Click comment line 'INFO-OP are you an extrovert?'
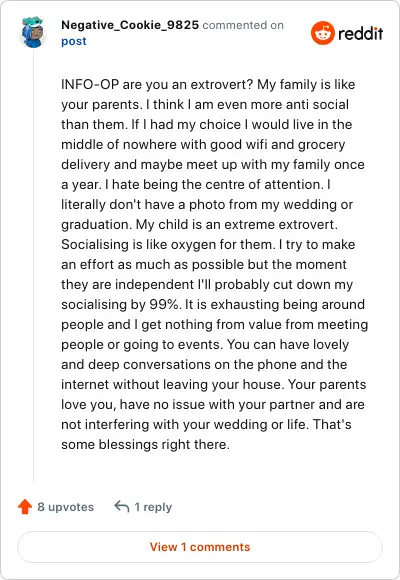The height and width of the screenshot is (580, 400). [208, 84]
